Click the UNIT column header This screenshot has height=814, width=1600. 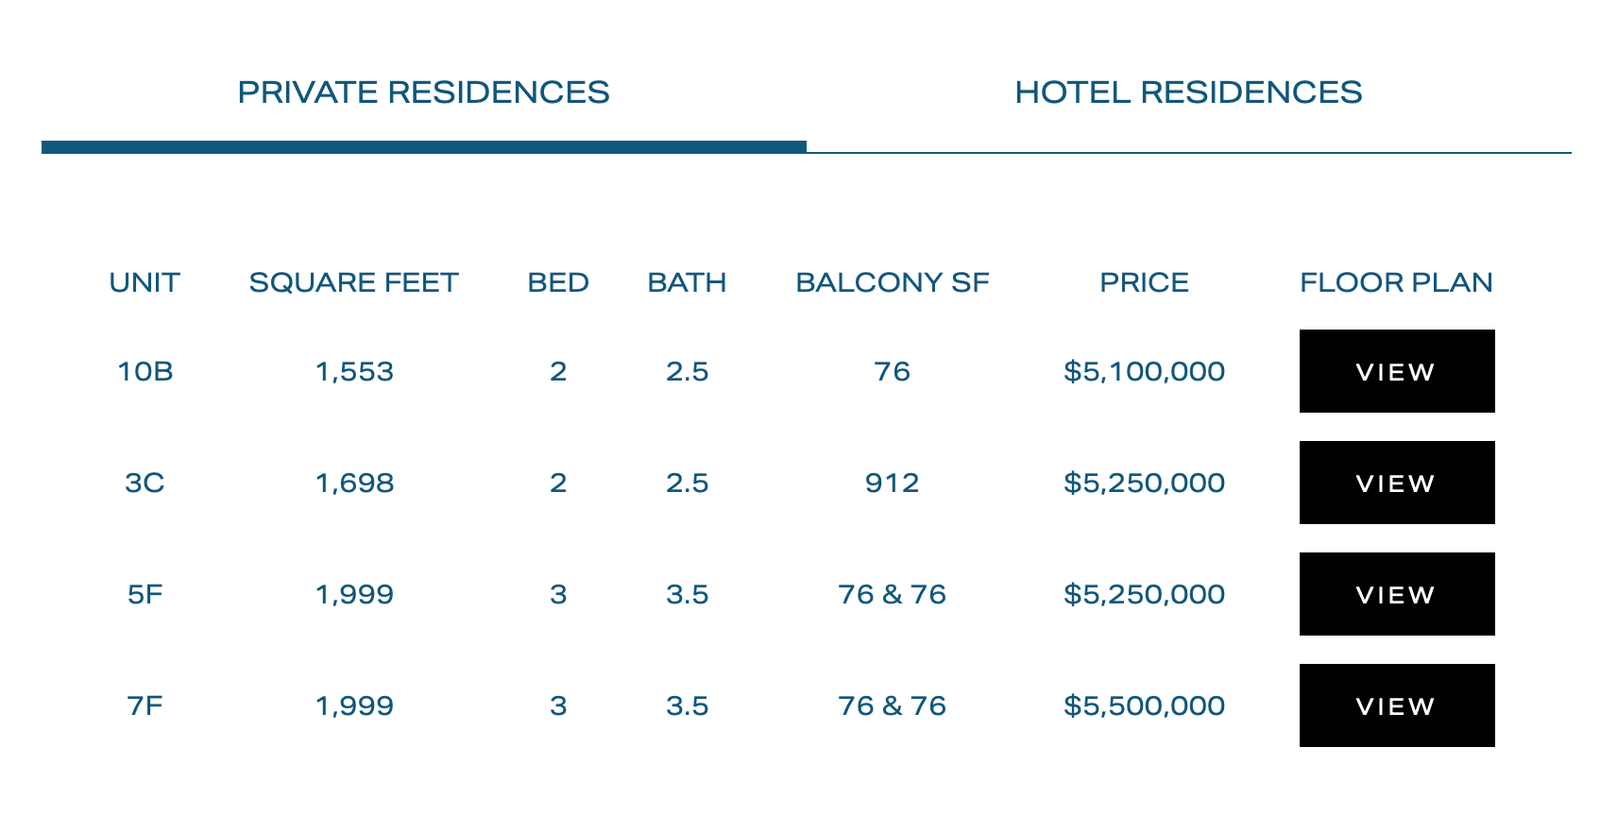tap(145, 283)
